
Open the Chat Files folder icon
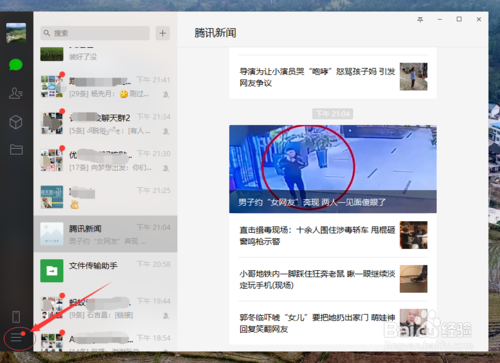click(16, 150)
